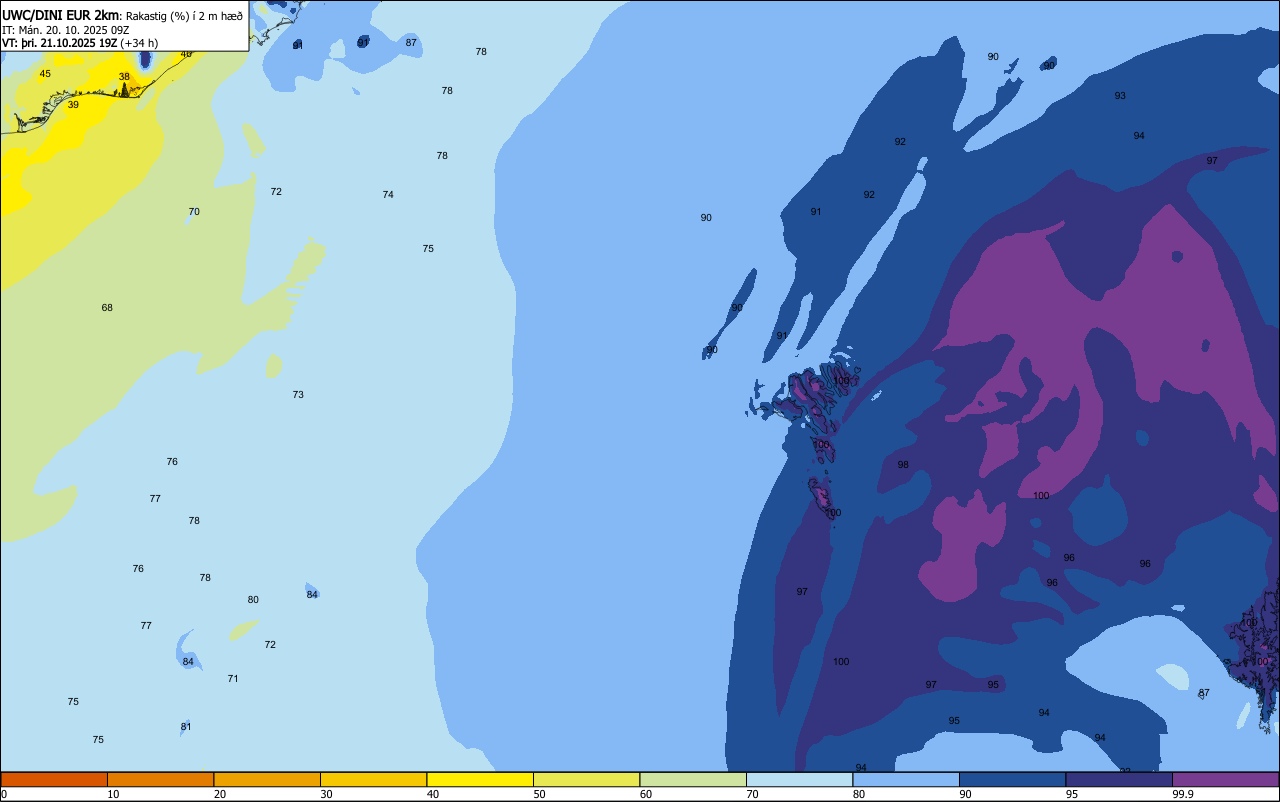This screenshot has height=802, width=1280.
Task: Click the '74' value on the map
Action: pos(388,195)
